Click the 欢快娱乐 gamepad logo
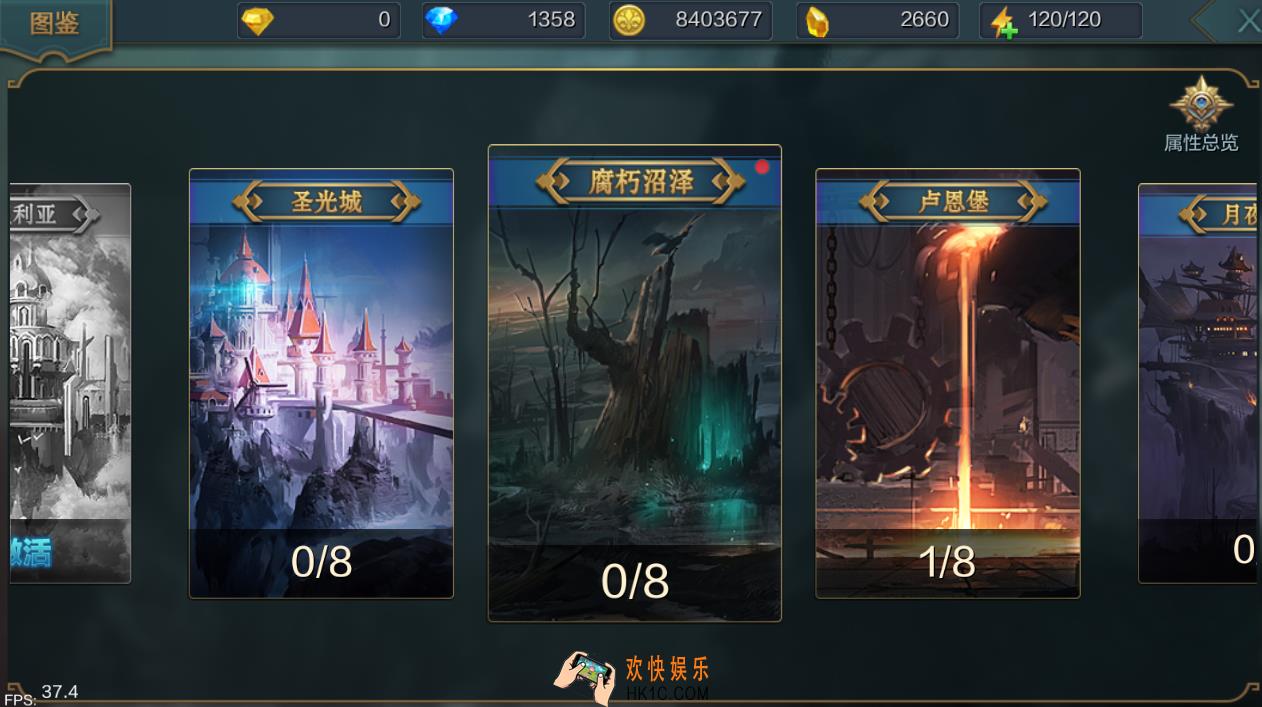Screen dimensions: 1262x707 584,675
